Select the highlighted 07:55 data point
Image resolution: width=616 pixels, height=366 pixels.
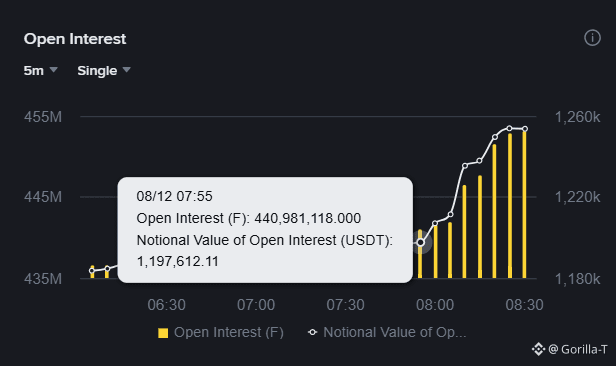click(420, 243)
